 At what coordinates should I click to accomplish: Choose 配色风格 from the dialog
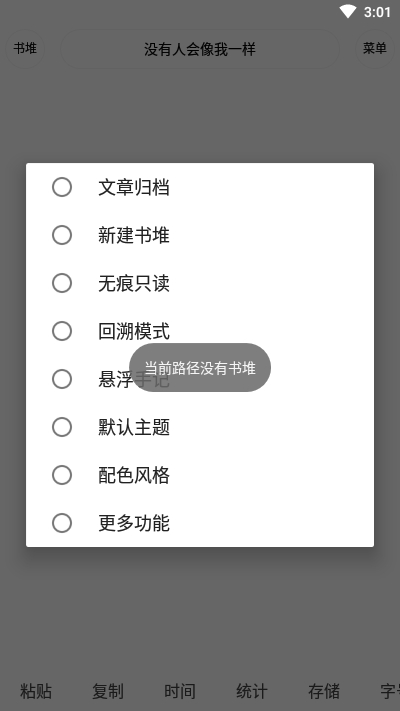[200, 476]
